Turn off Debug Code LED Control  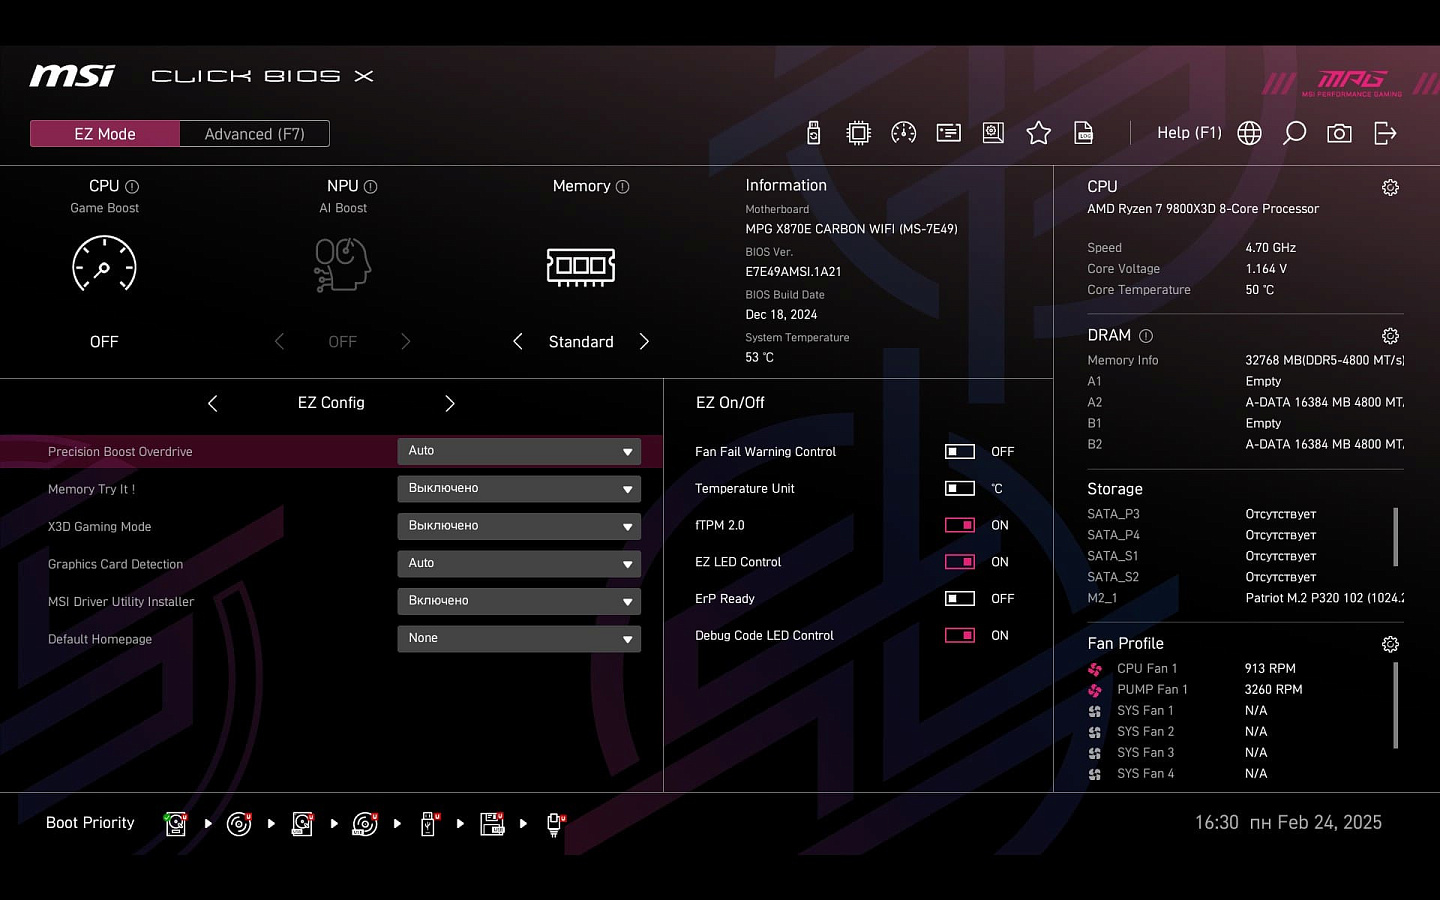point(960,636)
